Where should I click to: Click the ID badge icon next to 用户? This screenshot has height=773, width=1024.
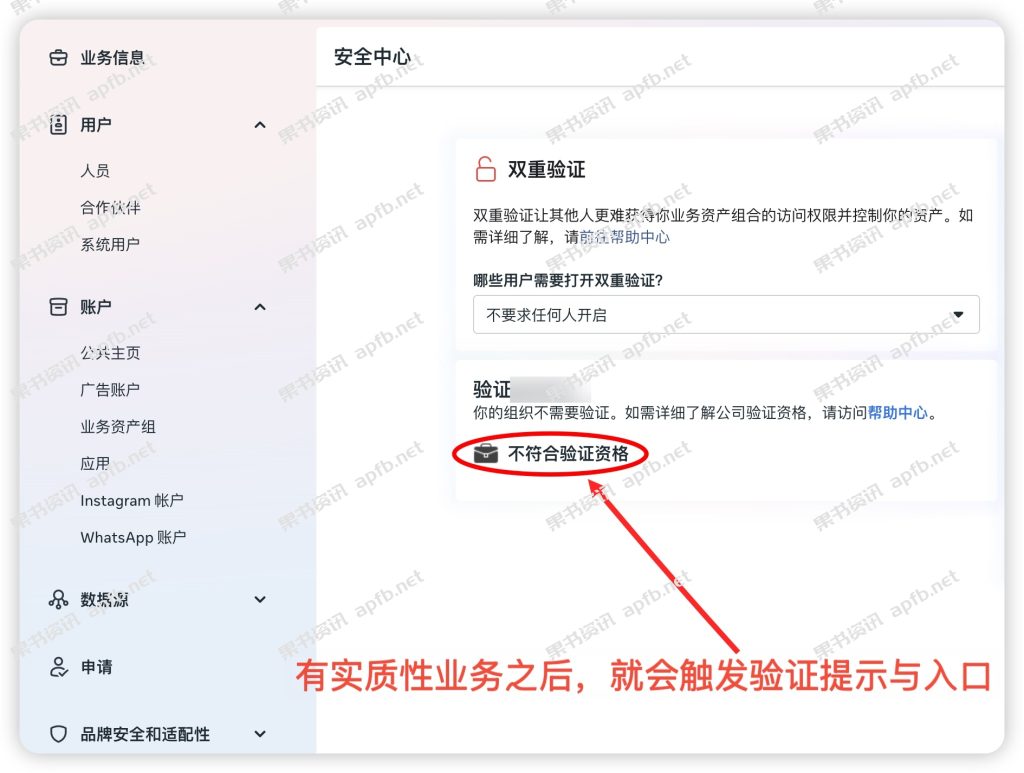[58, 124]
